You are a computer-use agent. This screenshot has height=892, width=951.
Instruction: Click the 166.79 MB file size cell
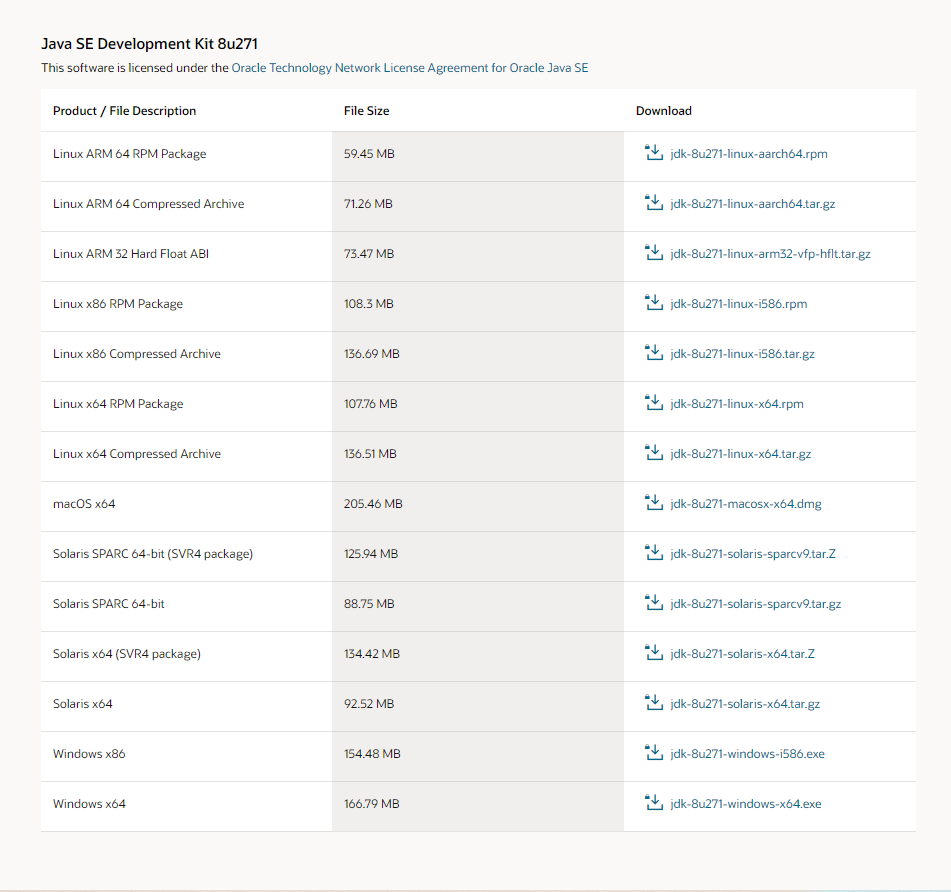click(478, 807)
